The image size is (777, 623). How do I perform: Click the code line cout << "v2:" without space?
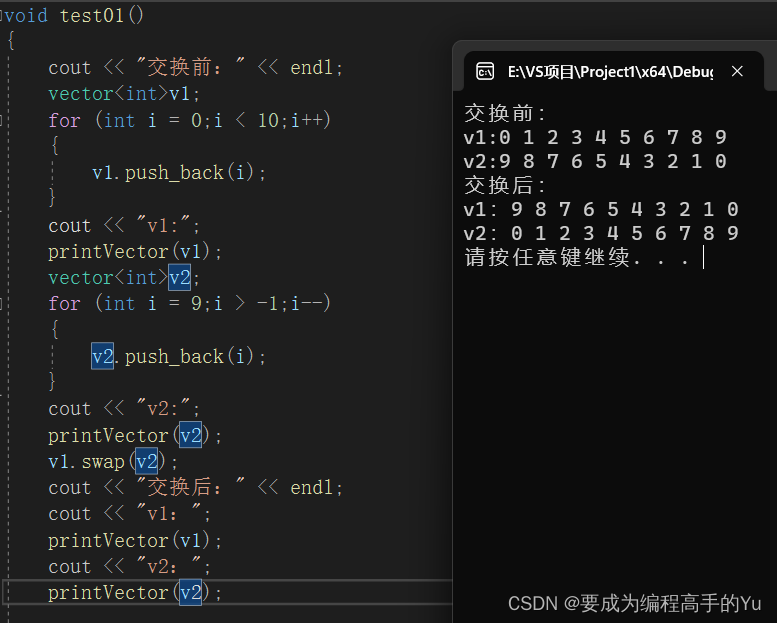[x=124, y=409]
